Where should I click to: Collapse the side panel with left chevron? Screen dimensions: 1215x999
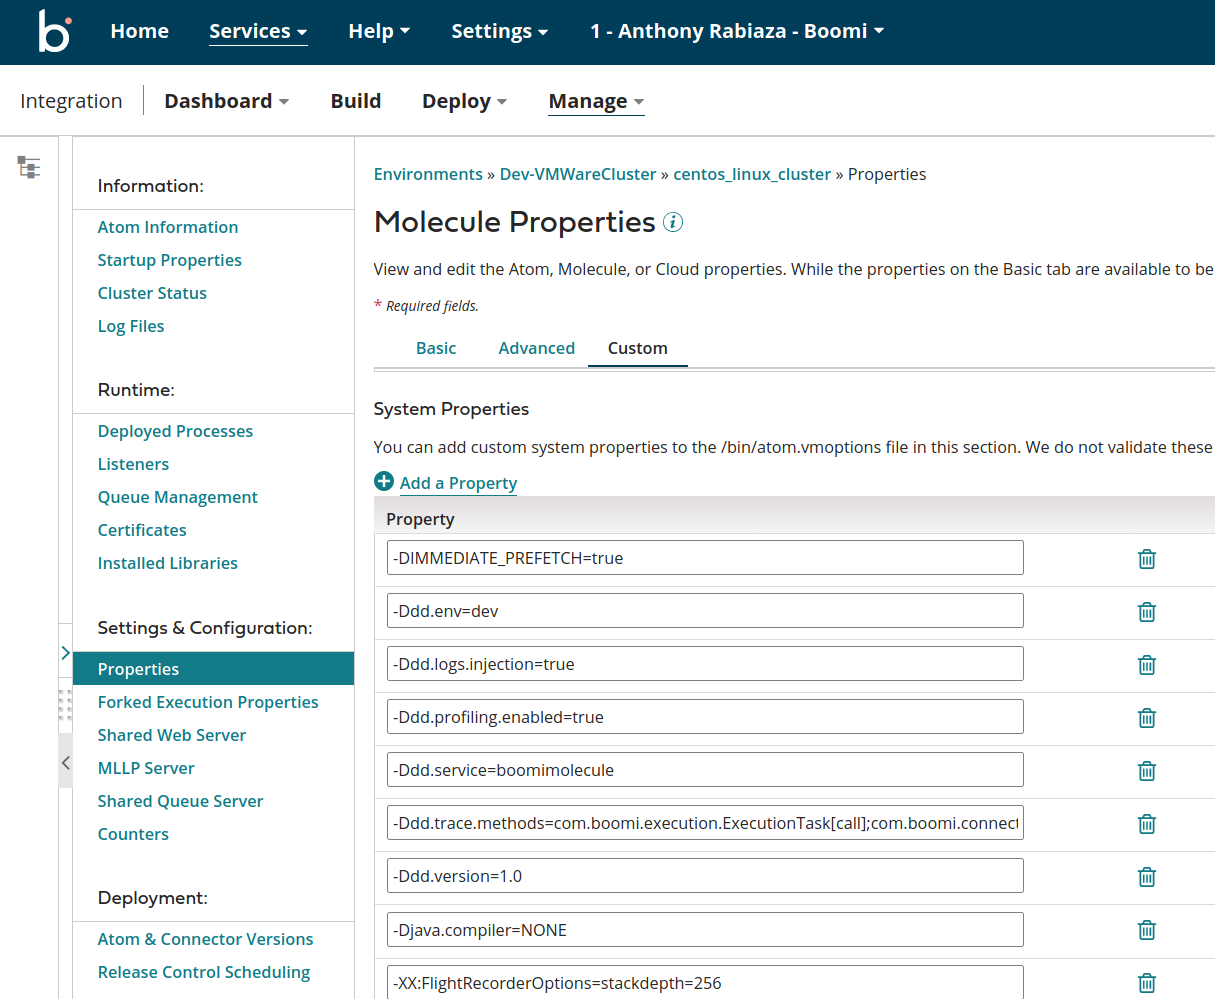(65, 763)
